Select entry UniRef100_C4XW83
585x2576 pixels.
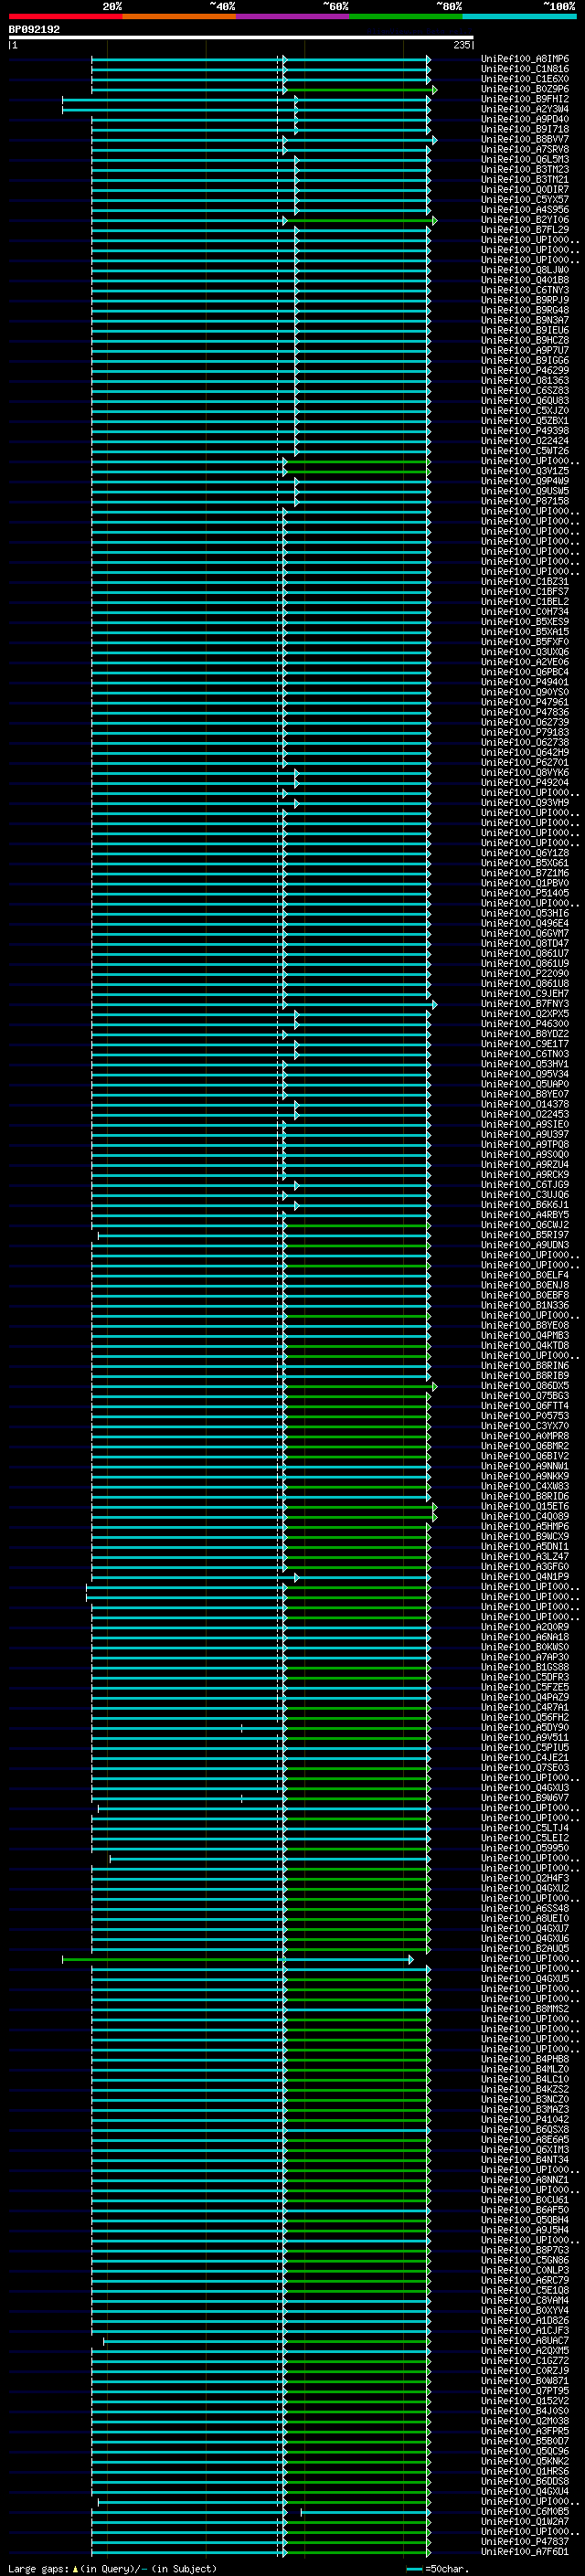tap(525, 1486)
